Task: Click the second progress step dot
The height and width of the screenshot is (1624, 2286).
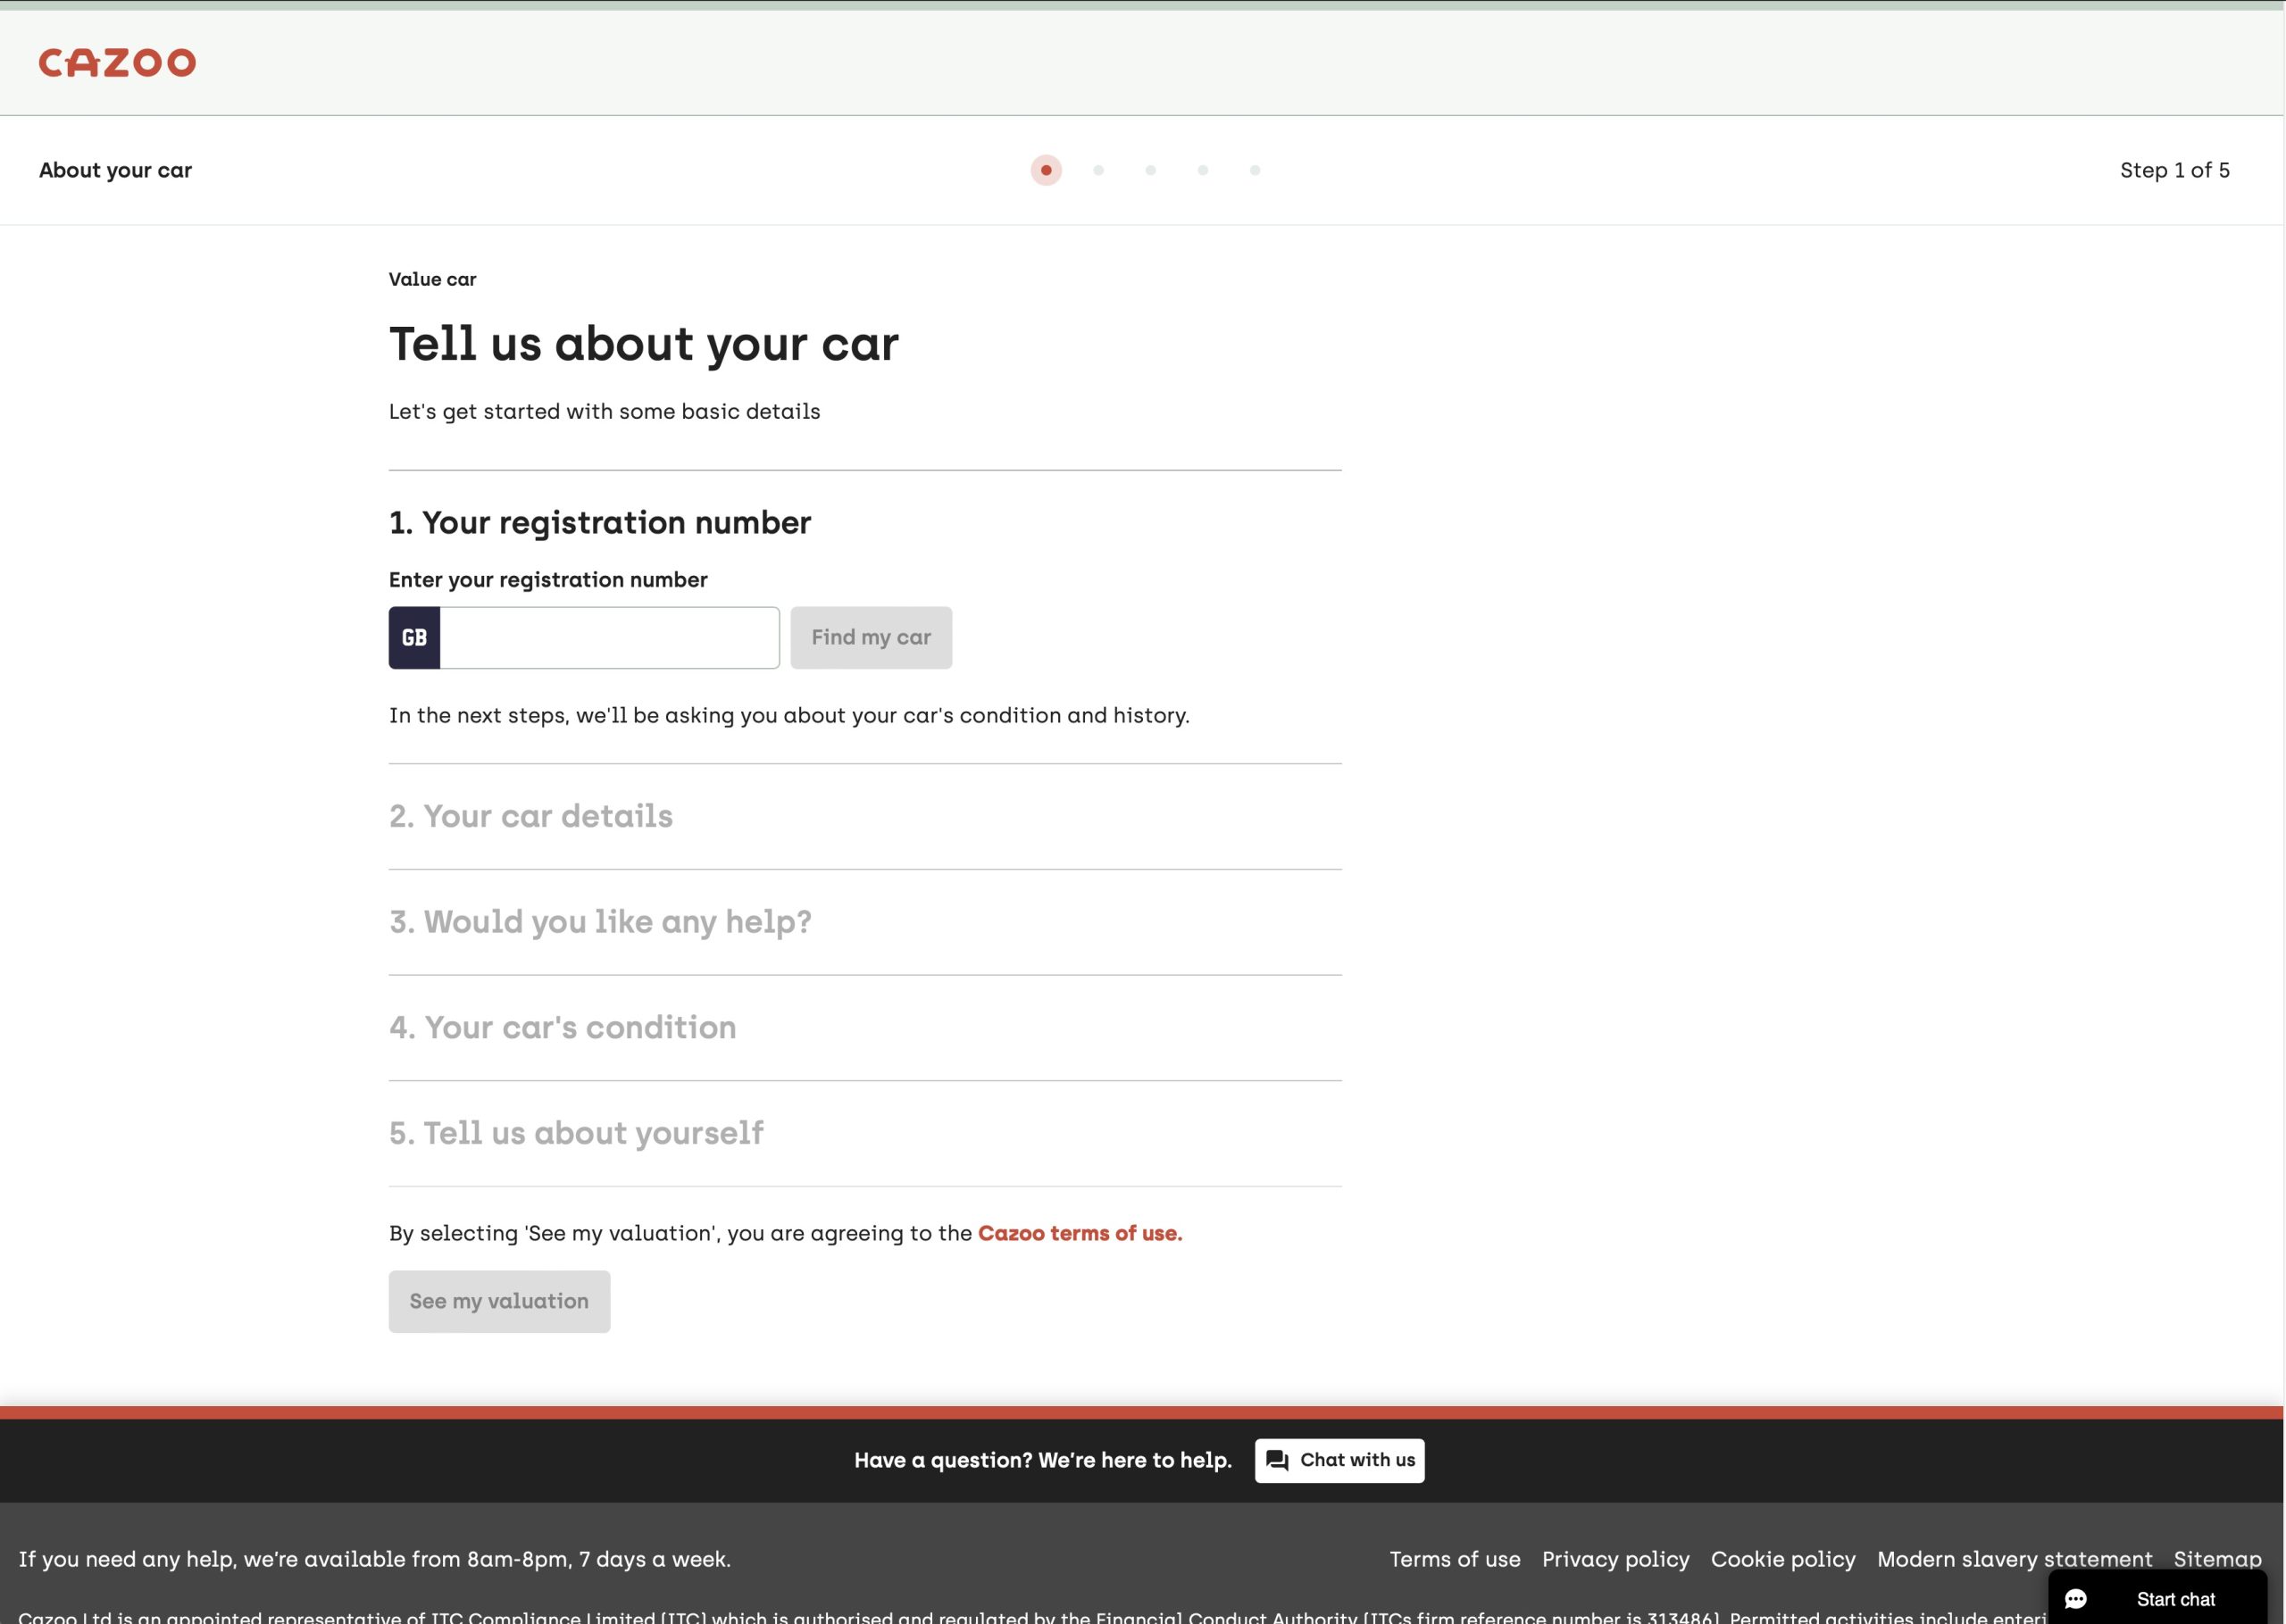Action: [x=1098, y=170]
